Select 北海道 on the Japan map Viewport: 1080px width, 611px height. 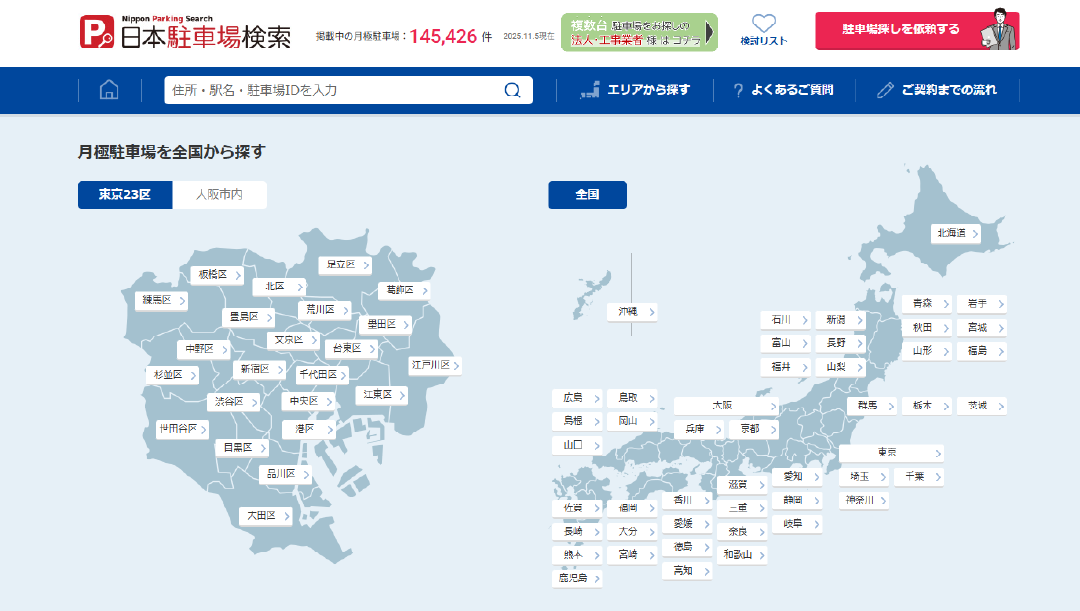tap(955, 233)
